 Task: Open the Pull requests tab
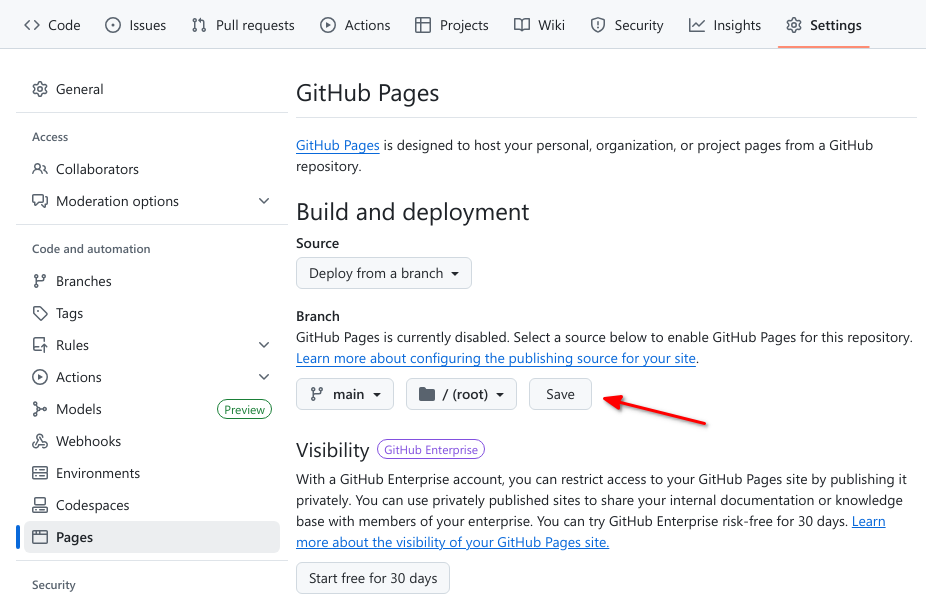click(243, 25)
